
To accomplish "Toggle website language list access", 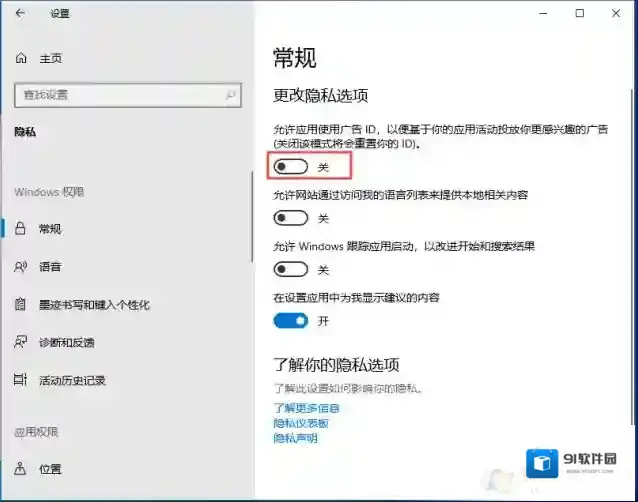I will coord(291,218).
